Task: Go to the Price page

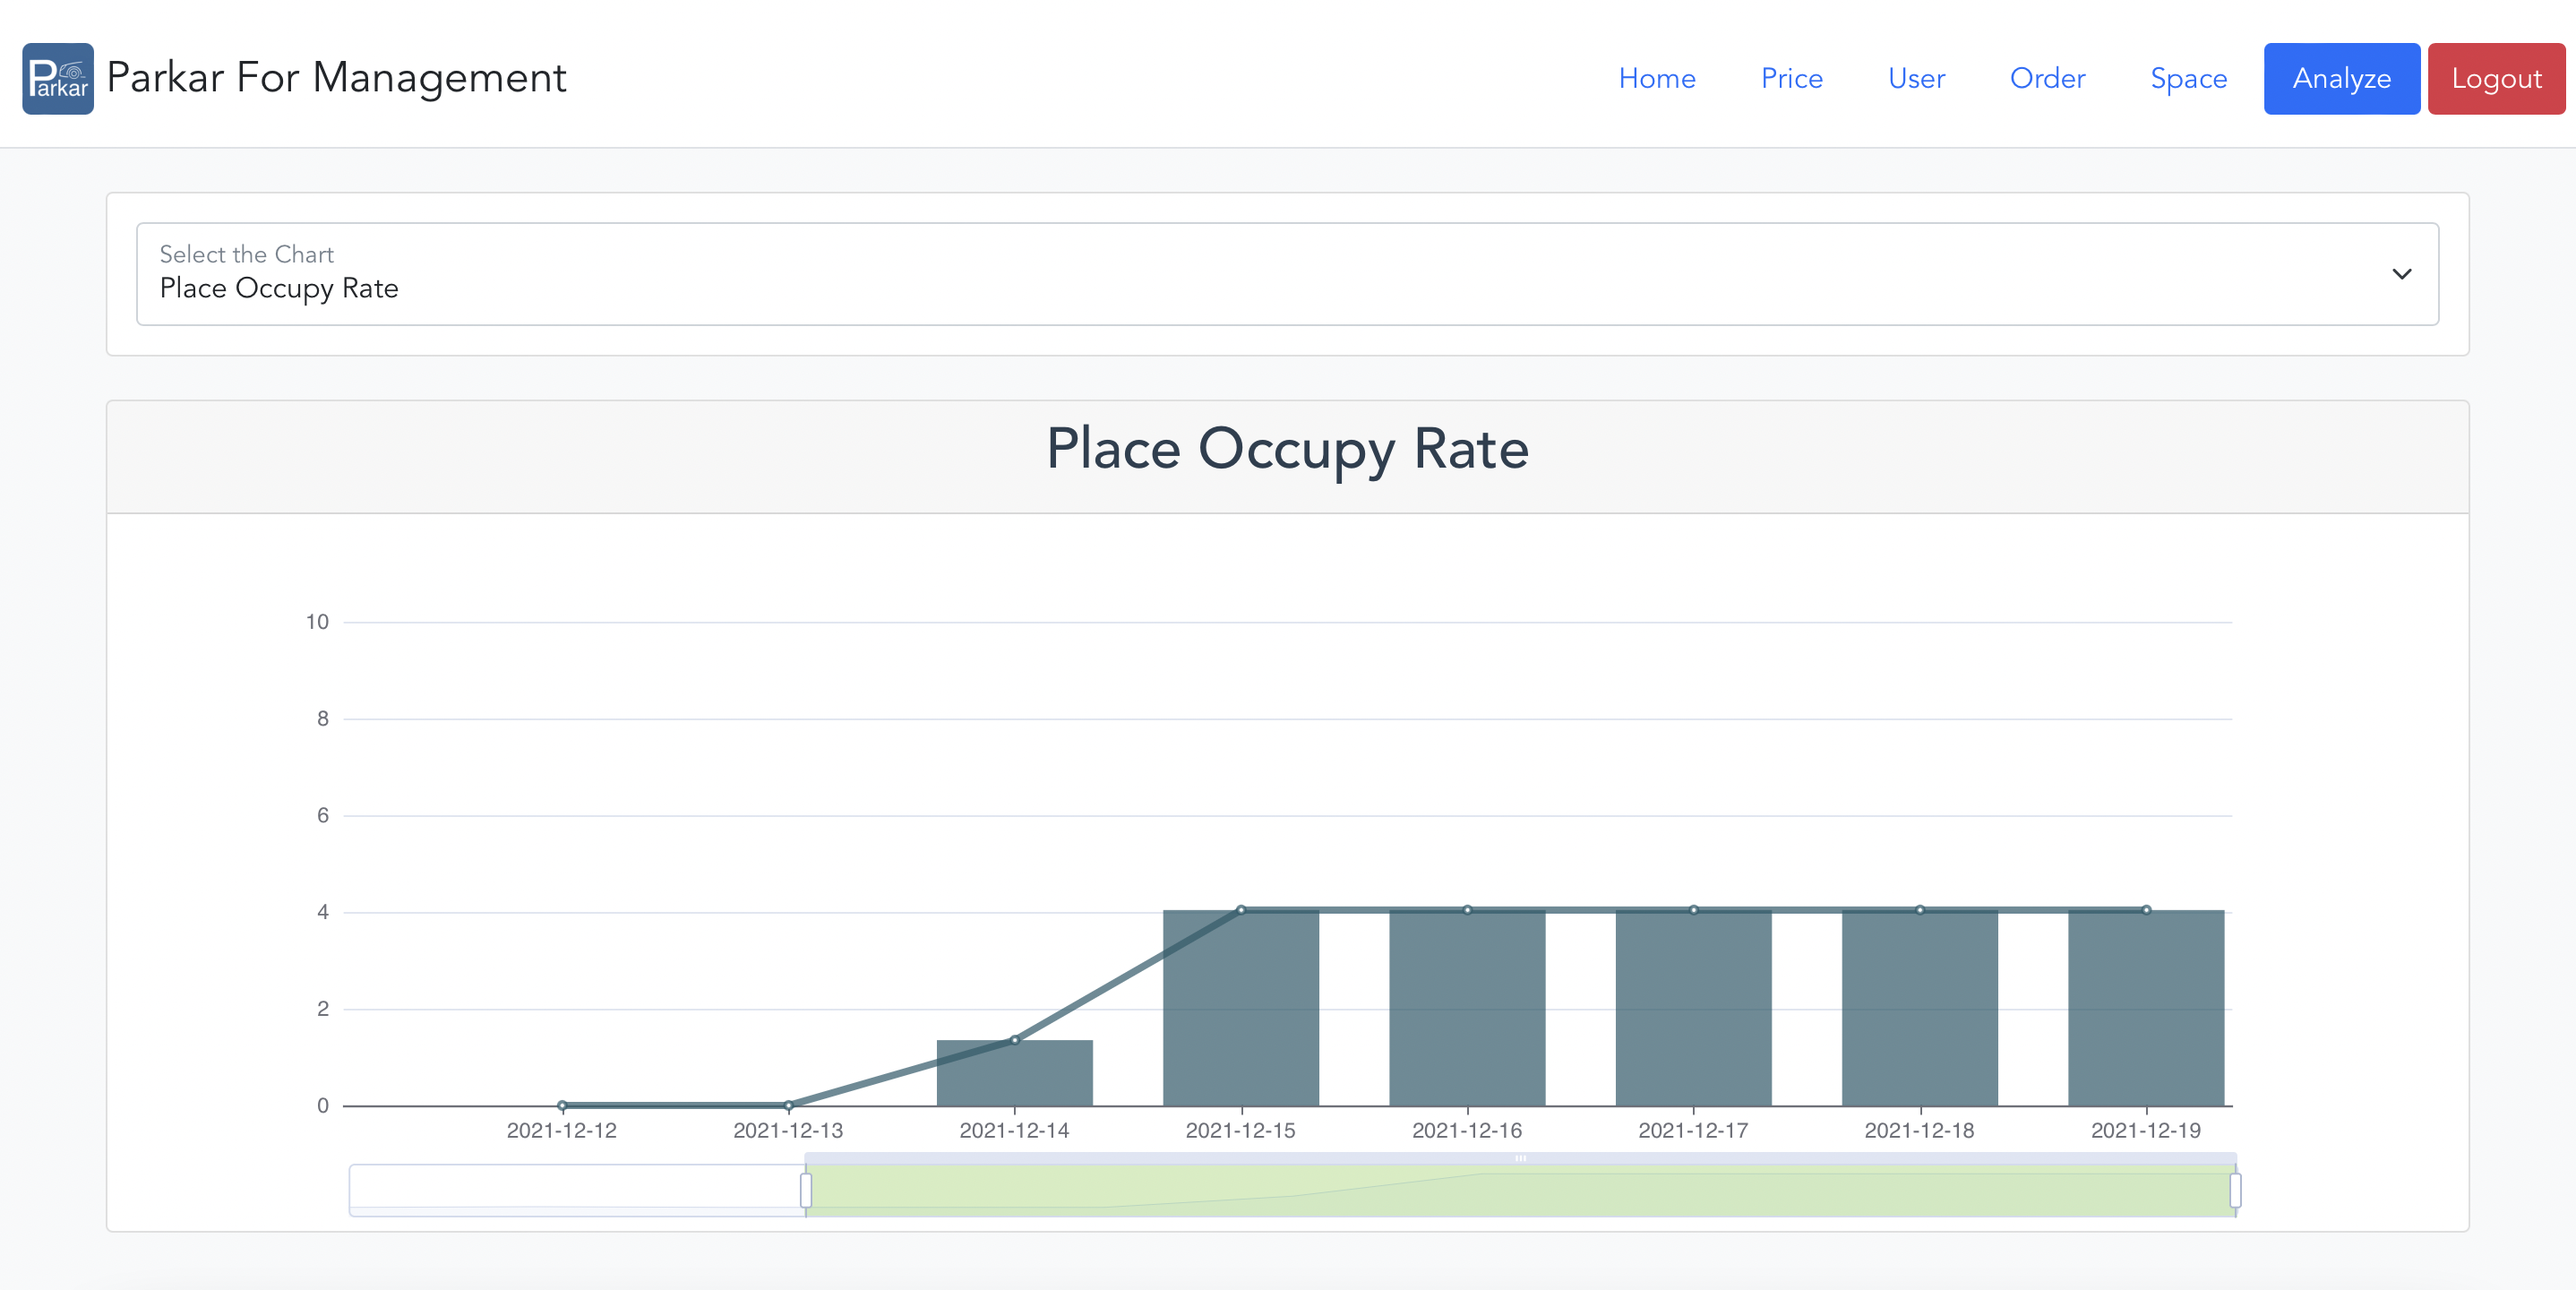Action: [1791, 78]
